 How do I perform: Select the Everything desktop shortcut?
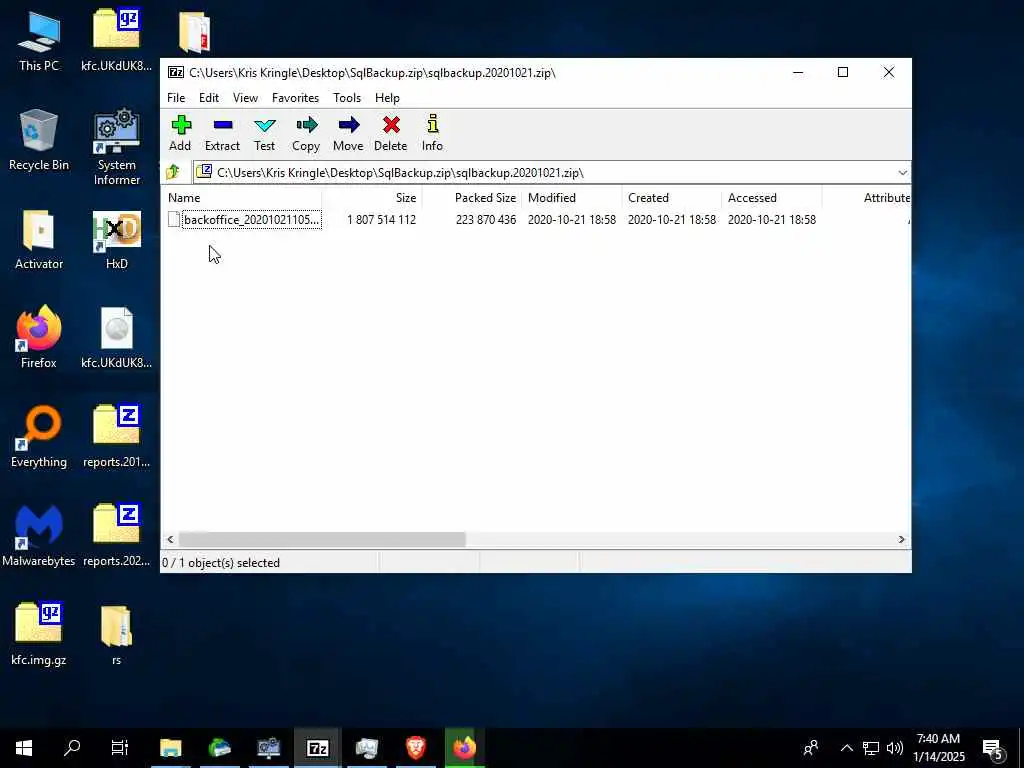point(39,437)
